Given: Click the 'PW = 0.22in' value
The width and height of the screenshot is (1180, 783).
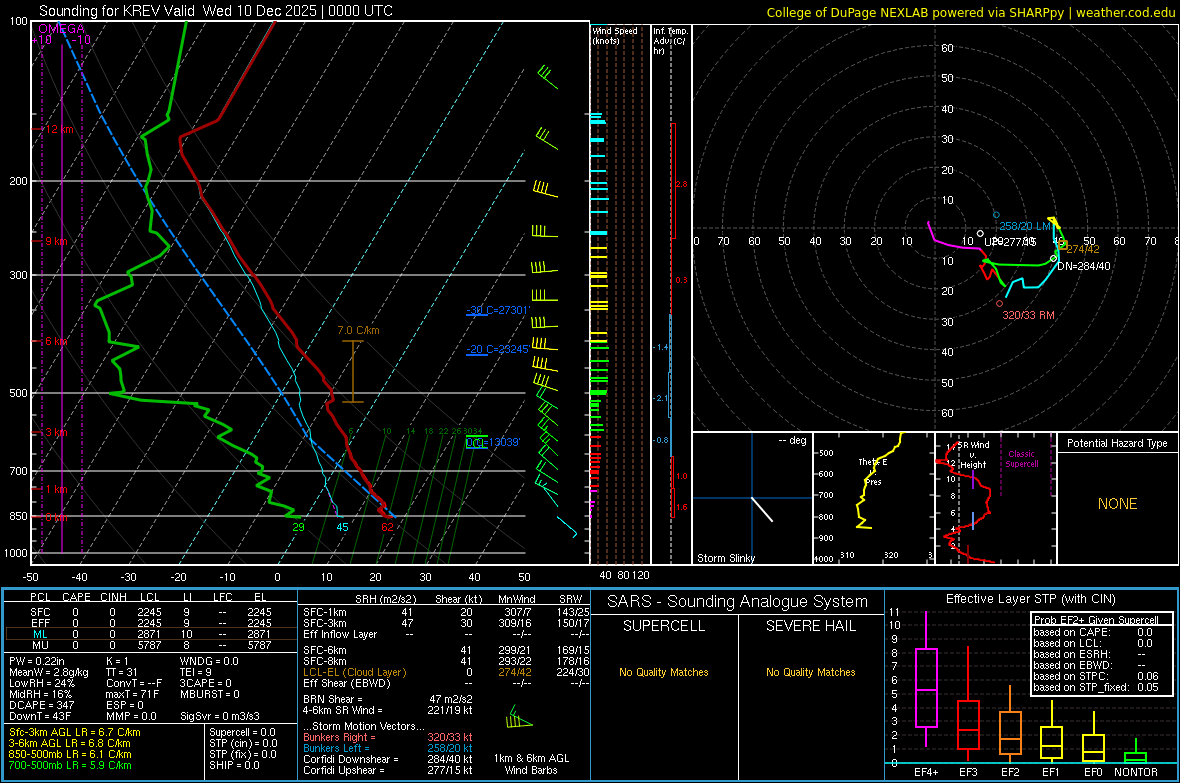Looking at the screenshot, I should (x=36, y=661).
